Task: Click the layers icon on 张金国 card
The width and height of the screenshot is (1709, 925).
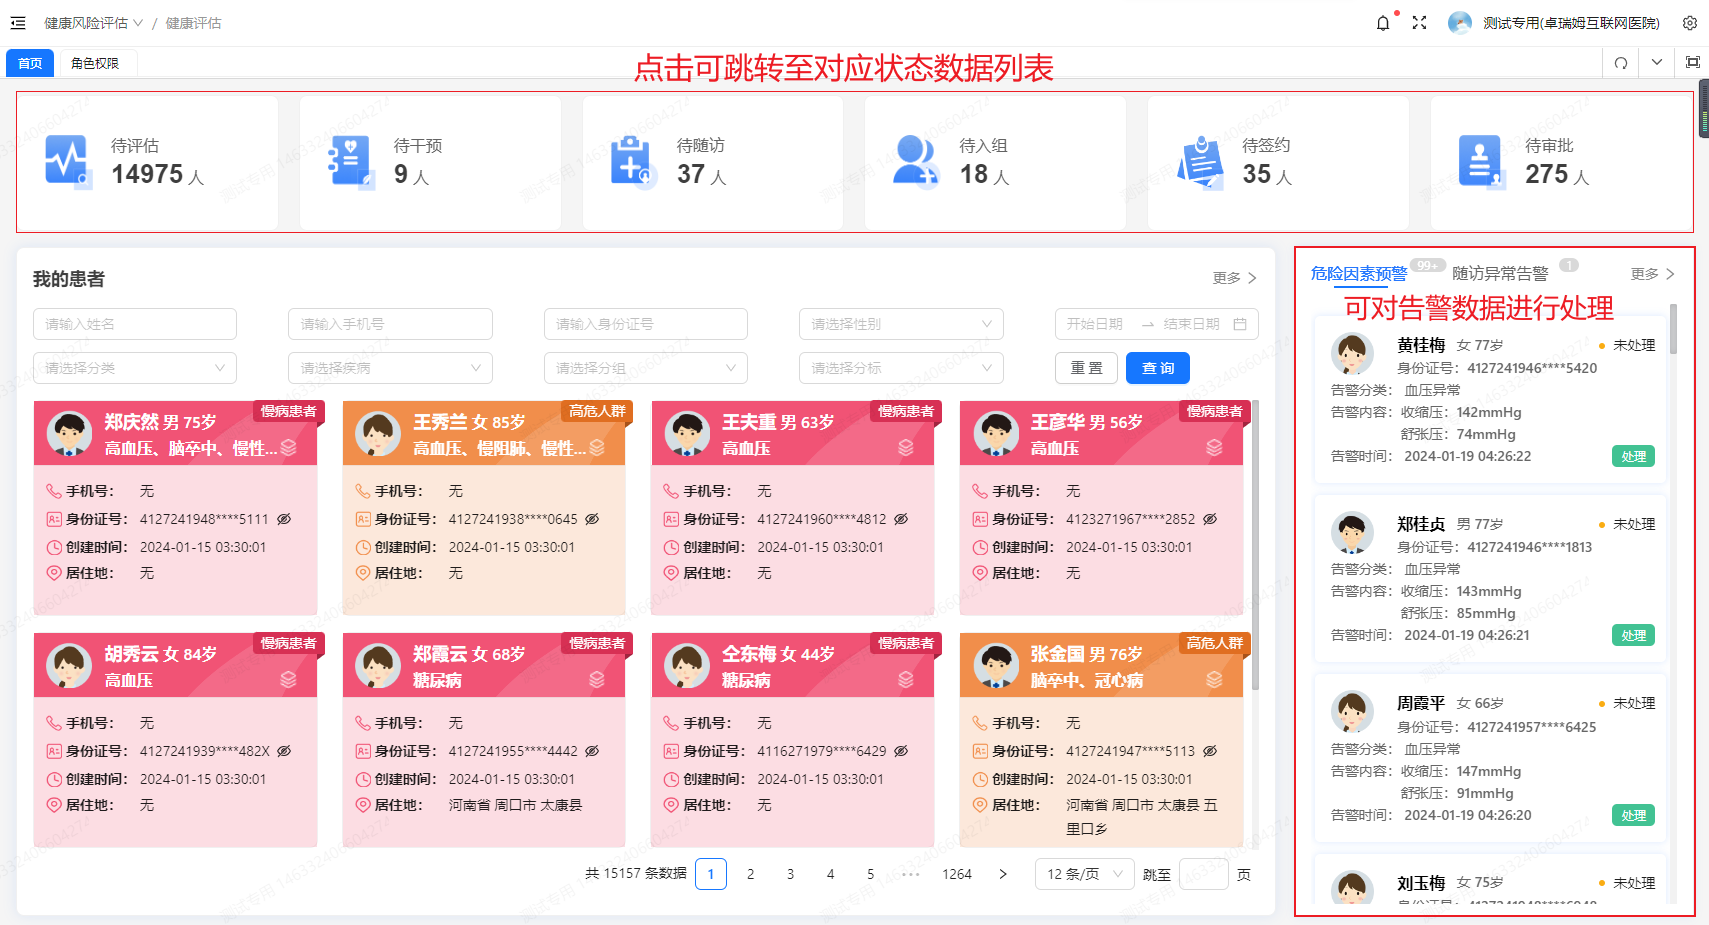Action: tap(1214, 680)
